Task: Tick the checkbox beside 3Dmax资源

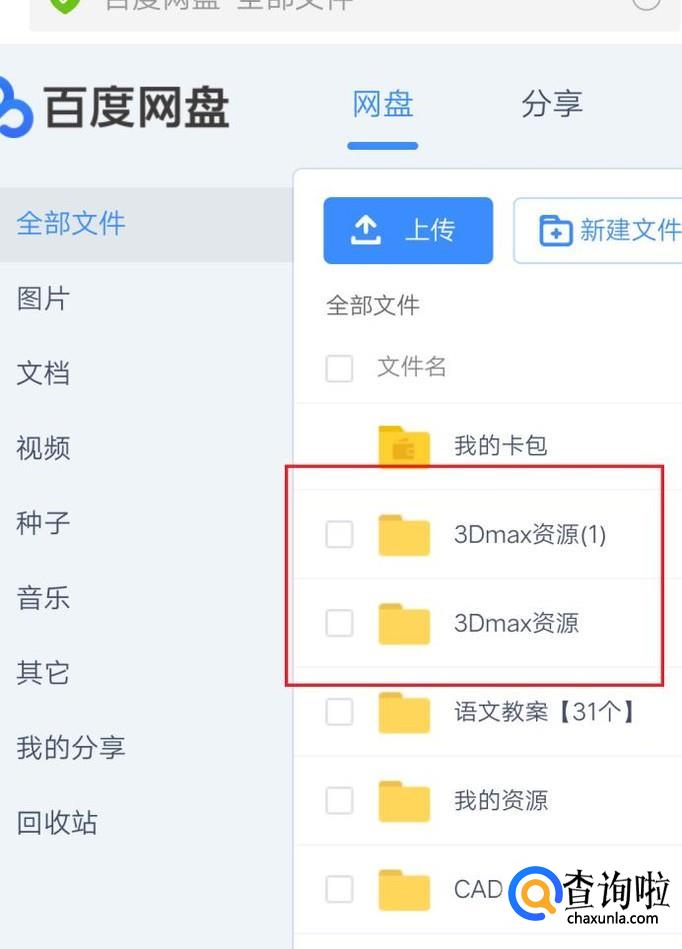Action: coord(340,624)
